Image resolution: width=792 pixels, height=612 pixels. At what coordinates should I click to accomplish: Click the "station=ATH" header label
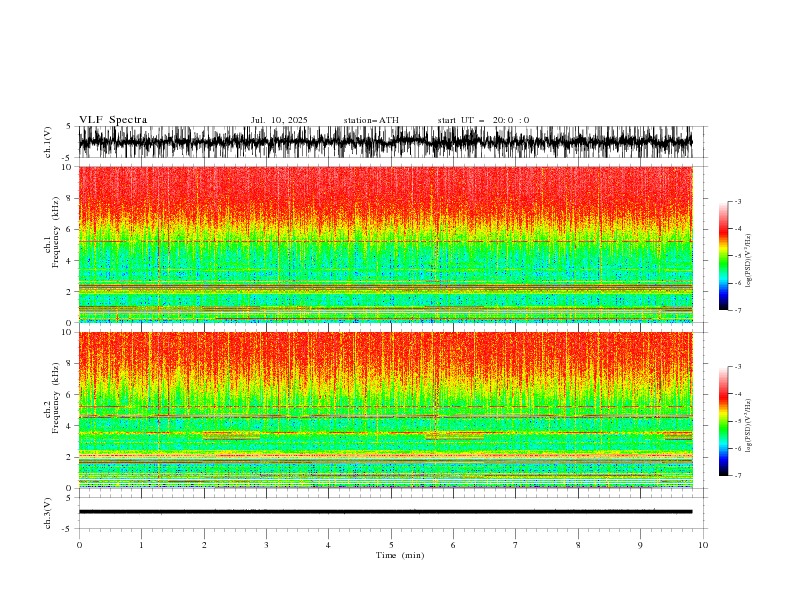(371, 120)
